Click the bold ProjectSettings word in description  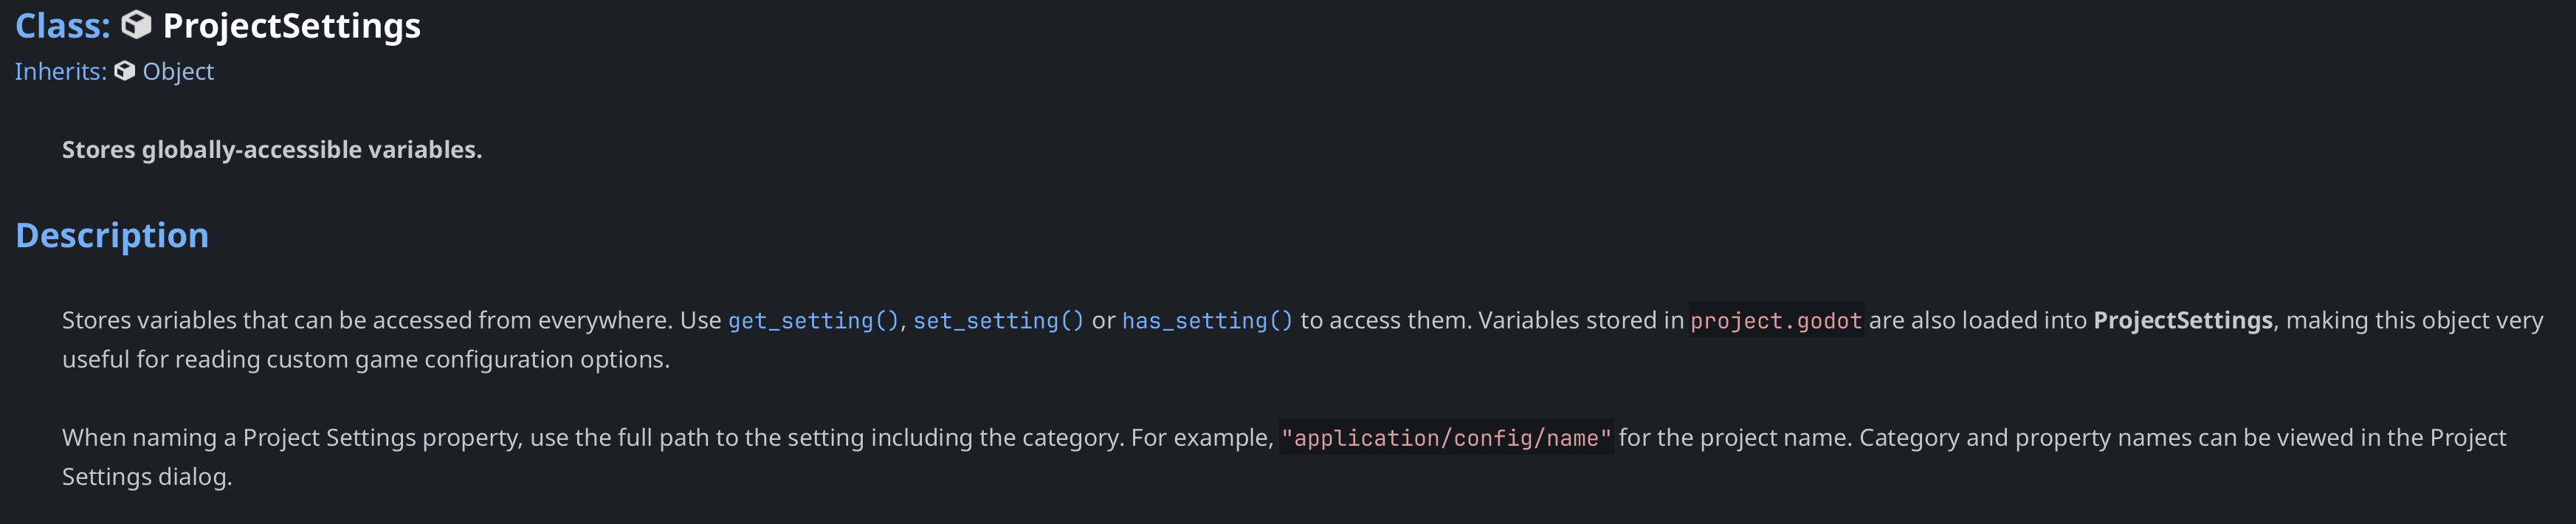pyautogui.click(x=2182, y=320)
